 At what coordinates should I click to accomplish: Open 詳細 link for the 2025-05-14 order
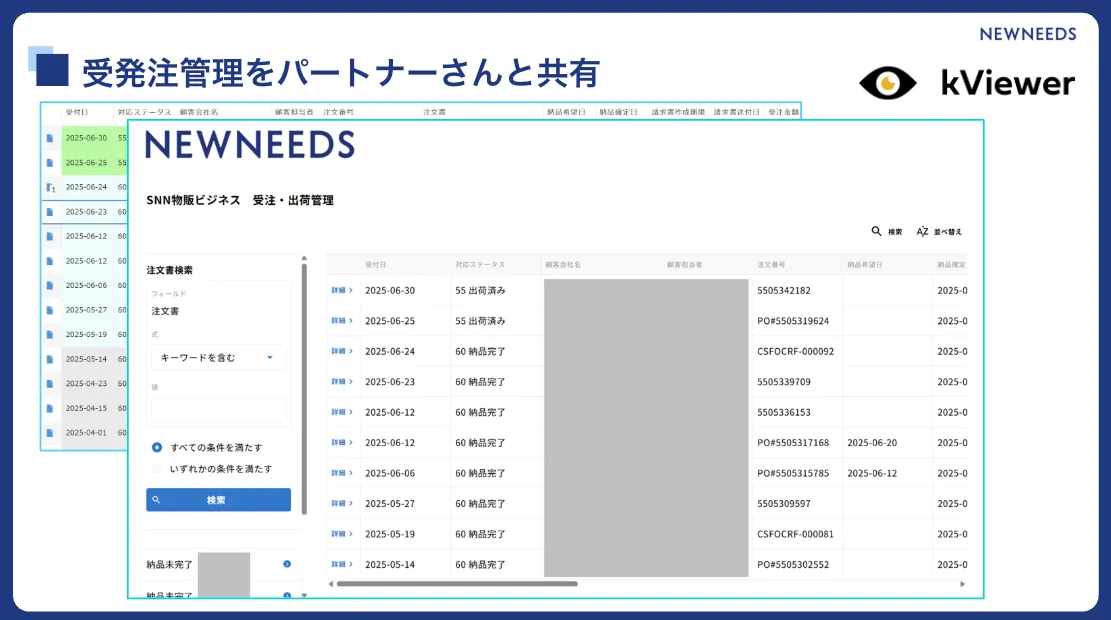click(x=342, y=564)
